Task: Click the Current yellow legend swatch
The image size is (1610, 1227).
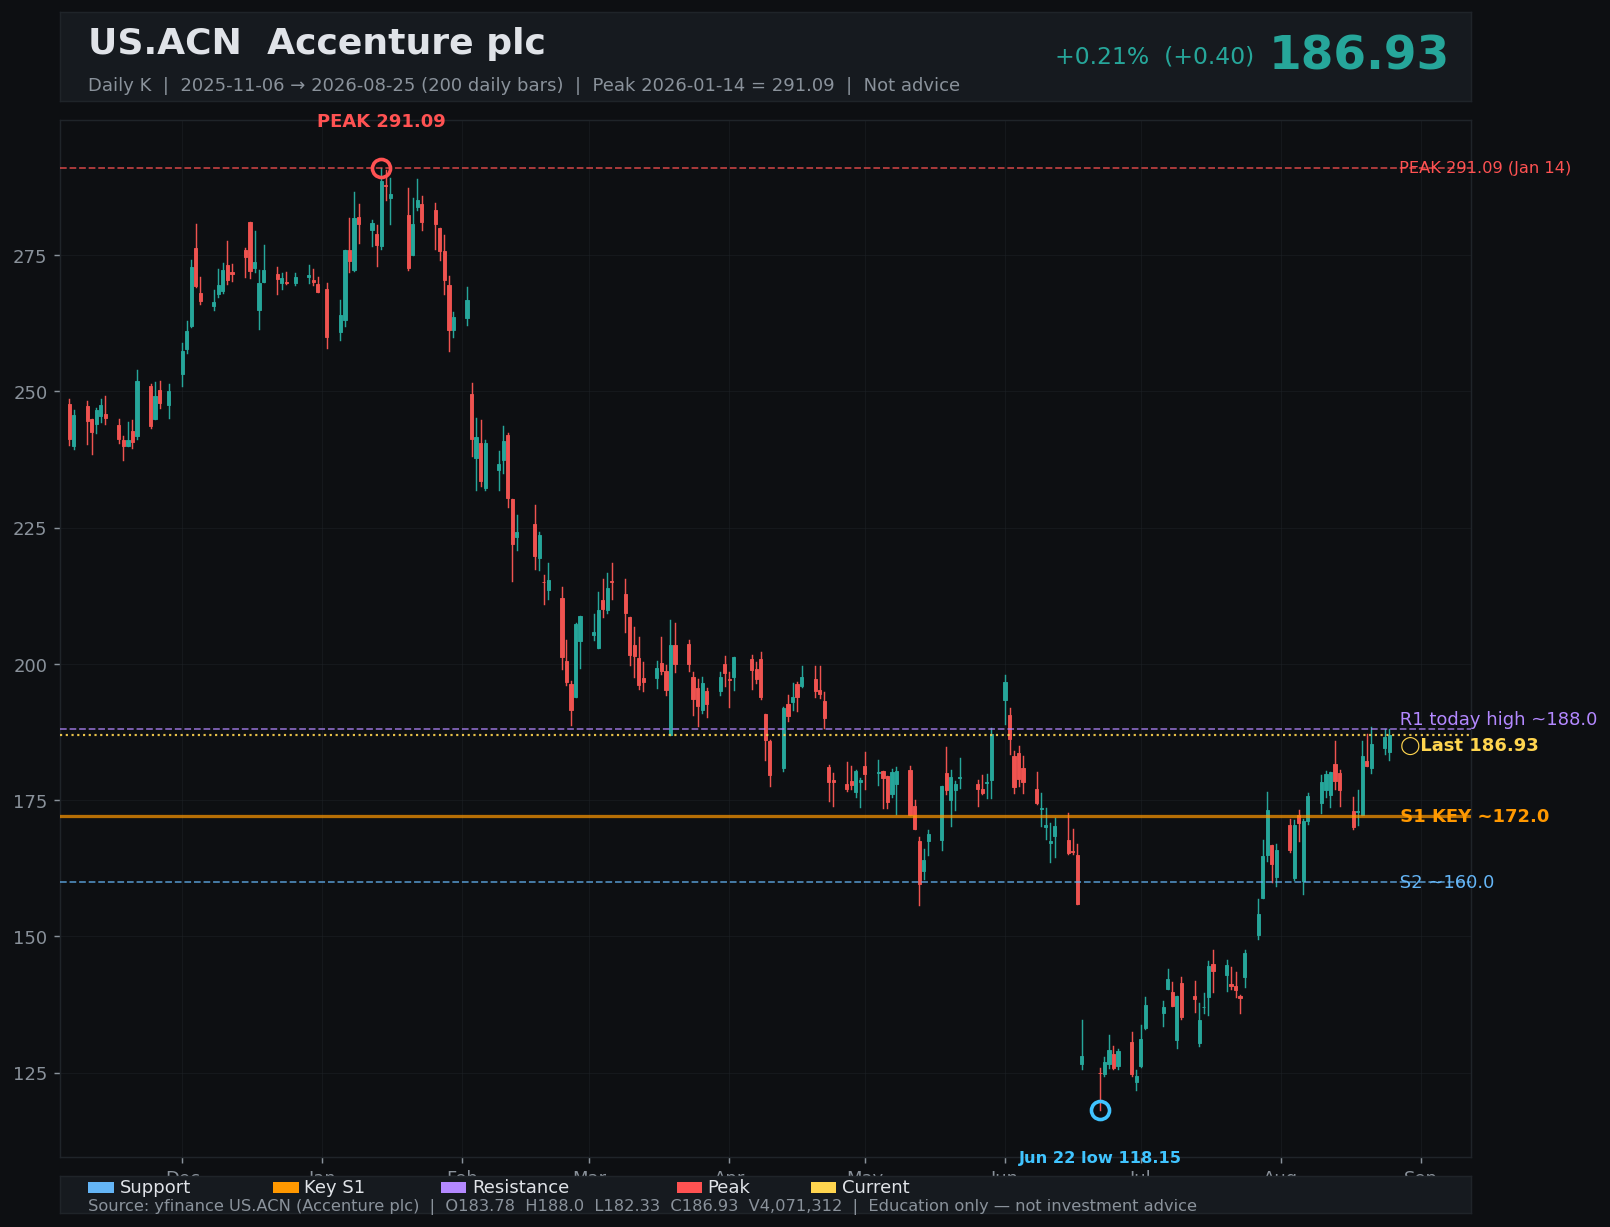Action: tap(824, 1187)
